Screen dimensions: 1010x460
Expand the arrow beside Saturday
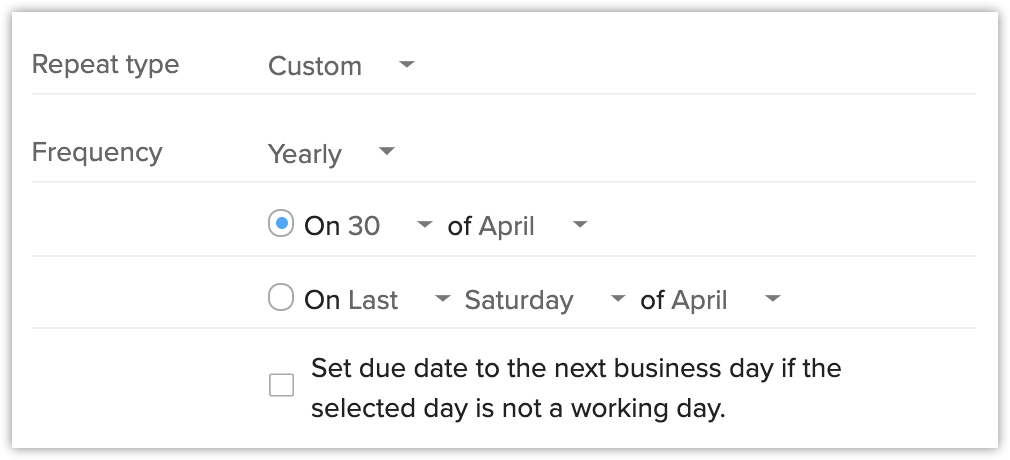point(618,299)
